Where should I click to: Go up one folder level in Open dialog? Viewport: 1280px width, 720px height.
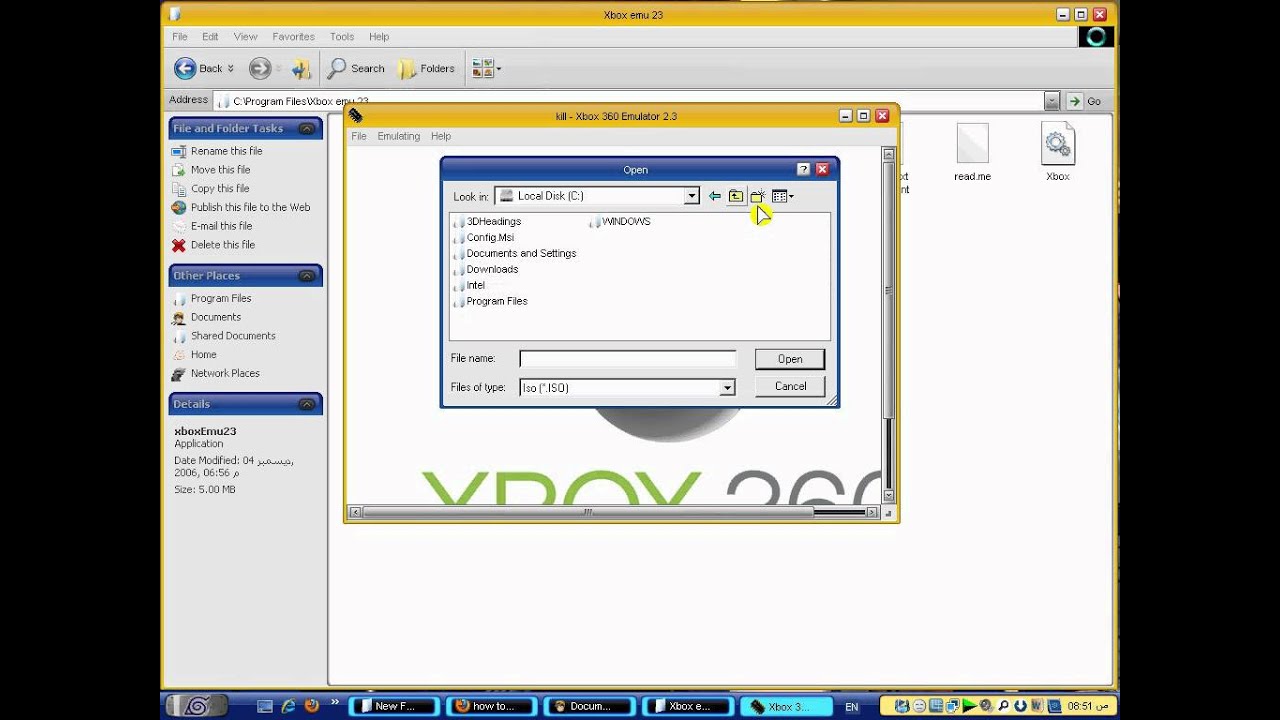click(736, 196)
